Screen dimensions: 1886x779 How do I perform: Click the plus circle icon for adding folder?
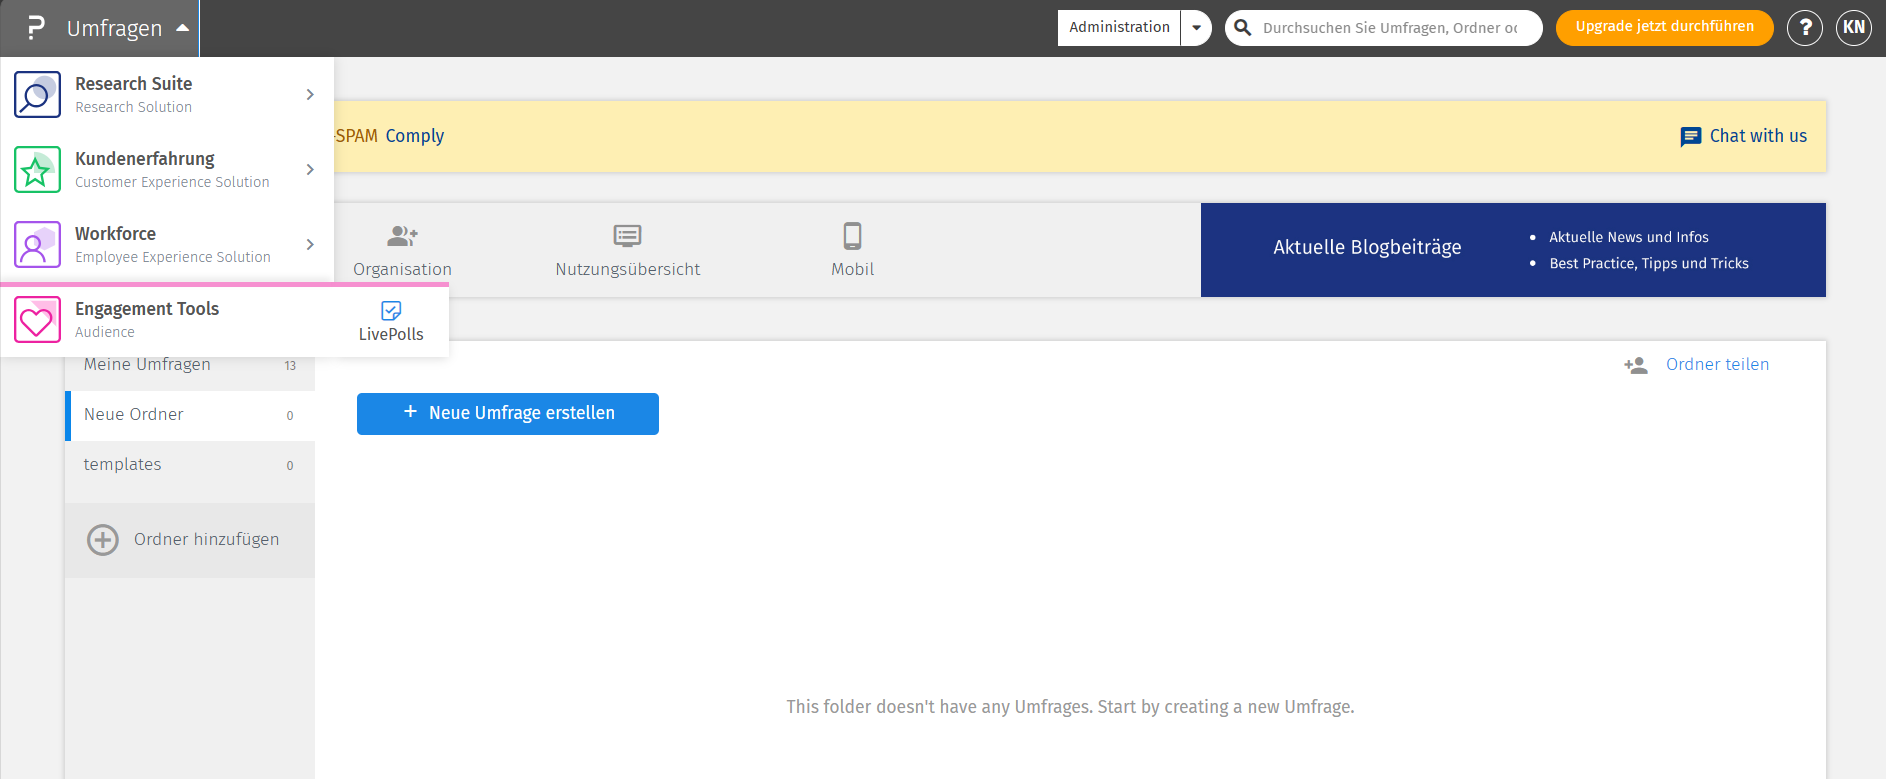click(103, 540)
